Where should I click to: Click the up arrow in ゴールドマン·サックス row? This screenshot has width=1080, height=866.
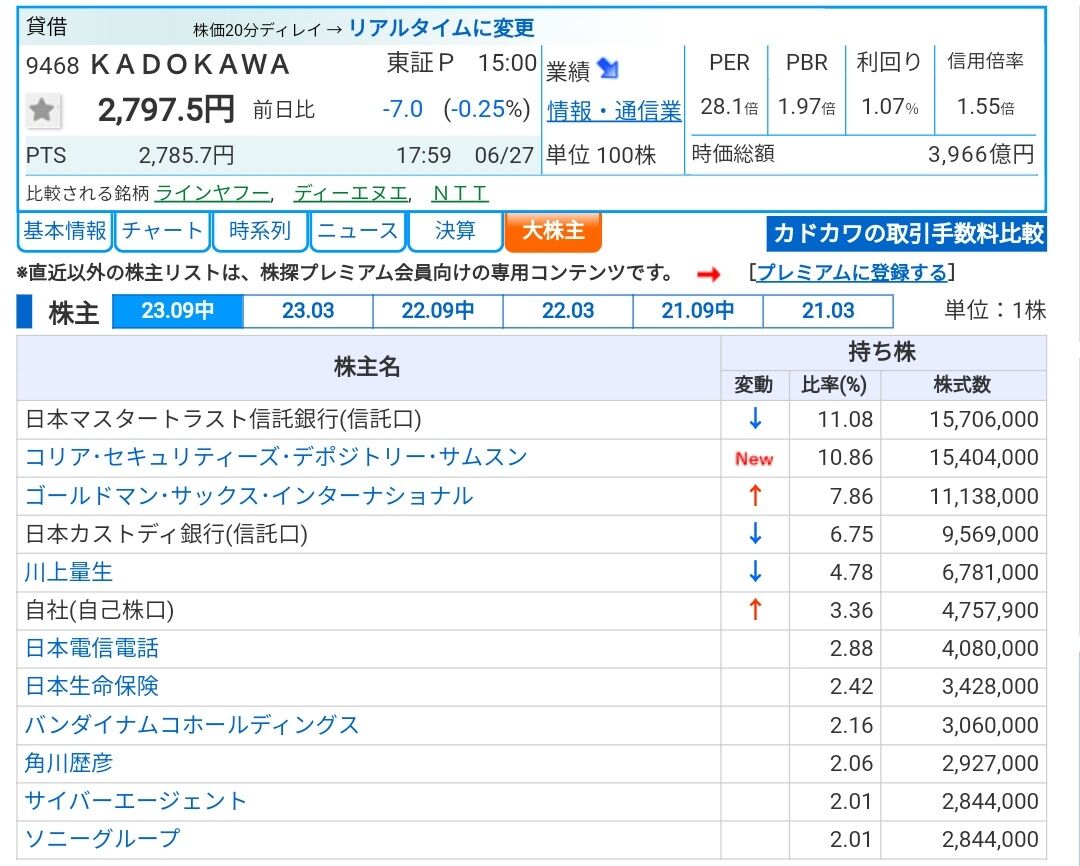[755, 495]
